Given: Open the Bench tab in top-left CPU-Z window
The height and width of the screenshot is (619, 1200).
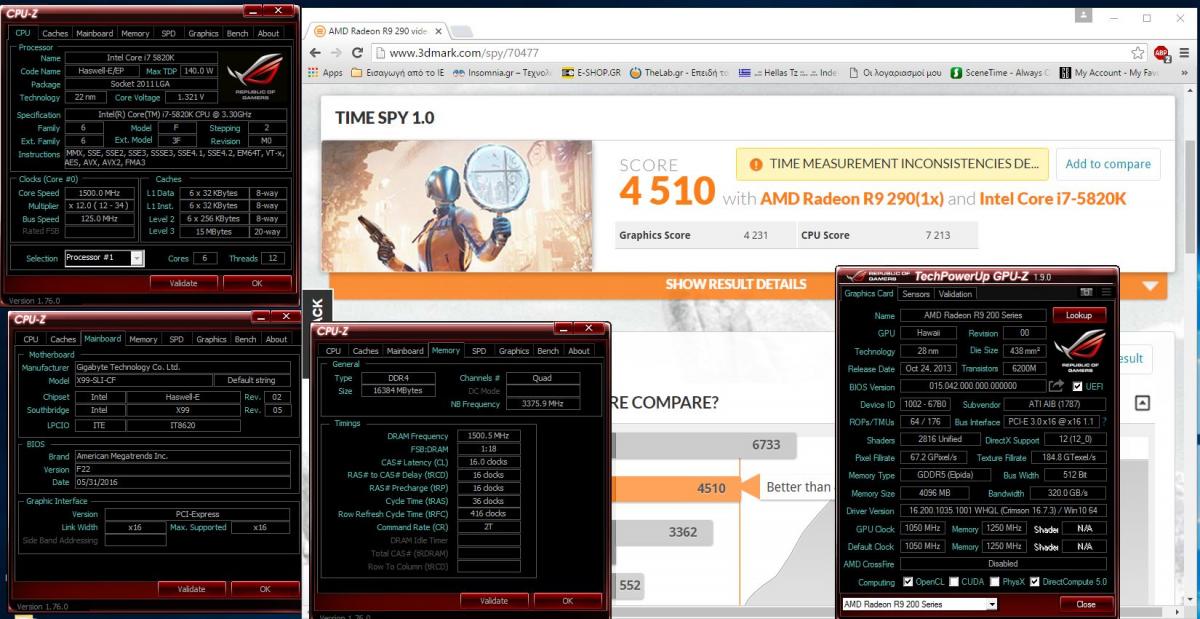Looking at the screenshot, I should (x=237, y=33).
